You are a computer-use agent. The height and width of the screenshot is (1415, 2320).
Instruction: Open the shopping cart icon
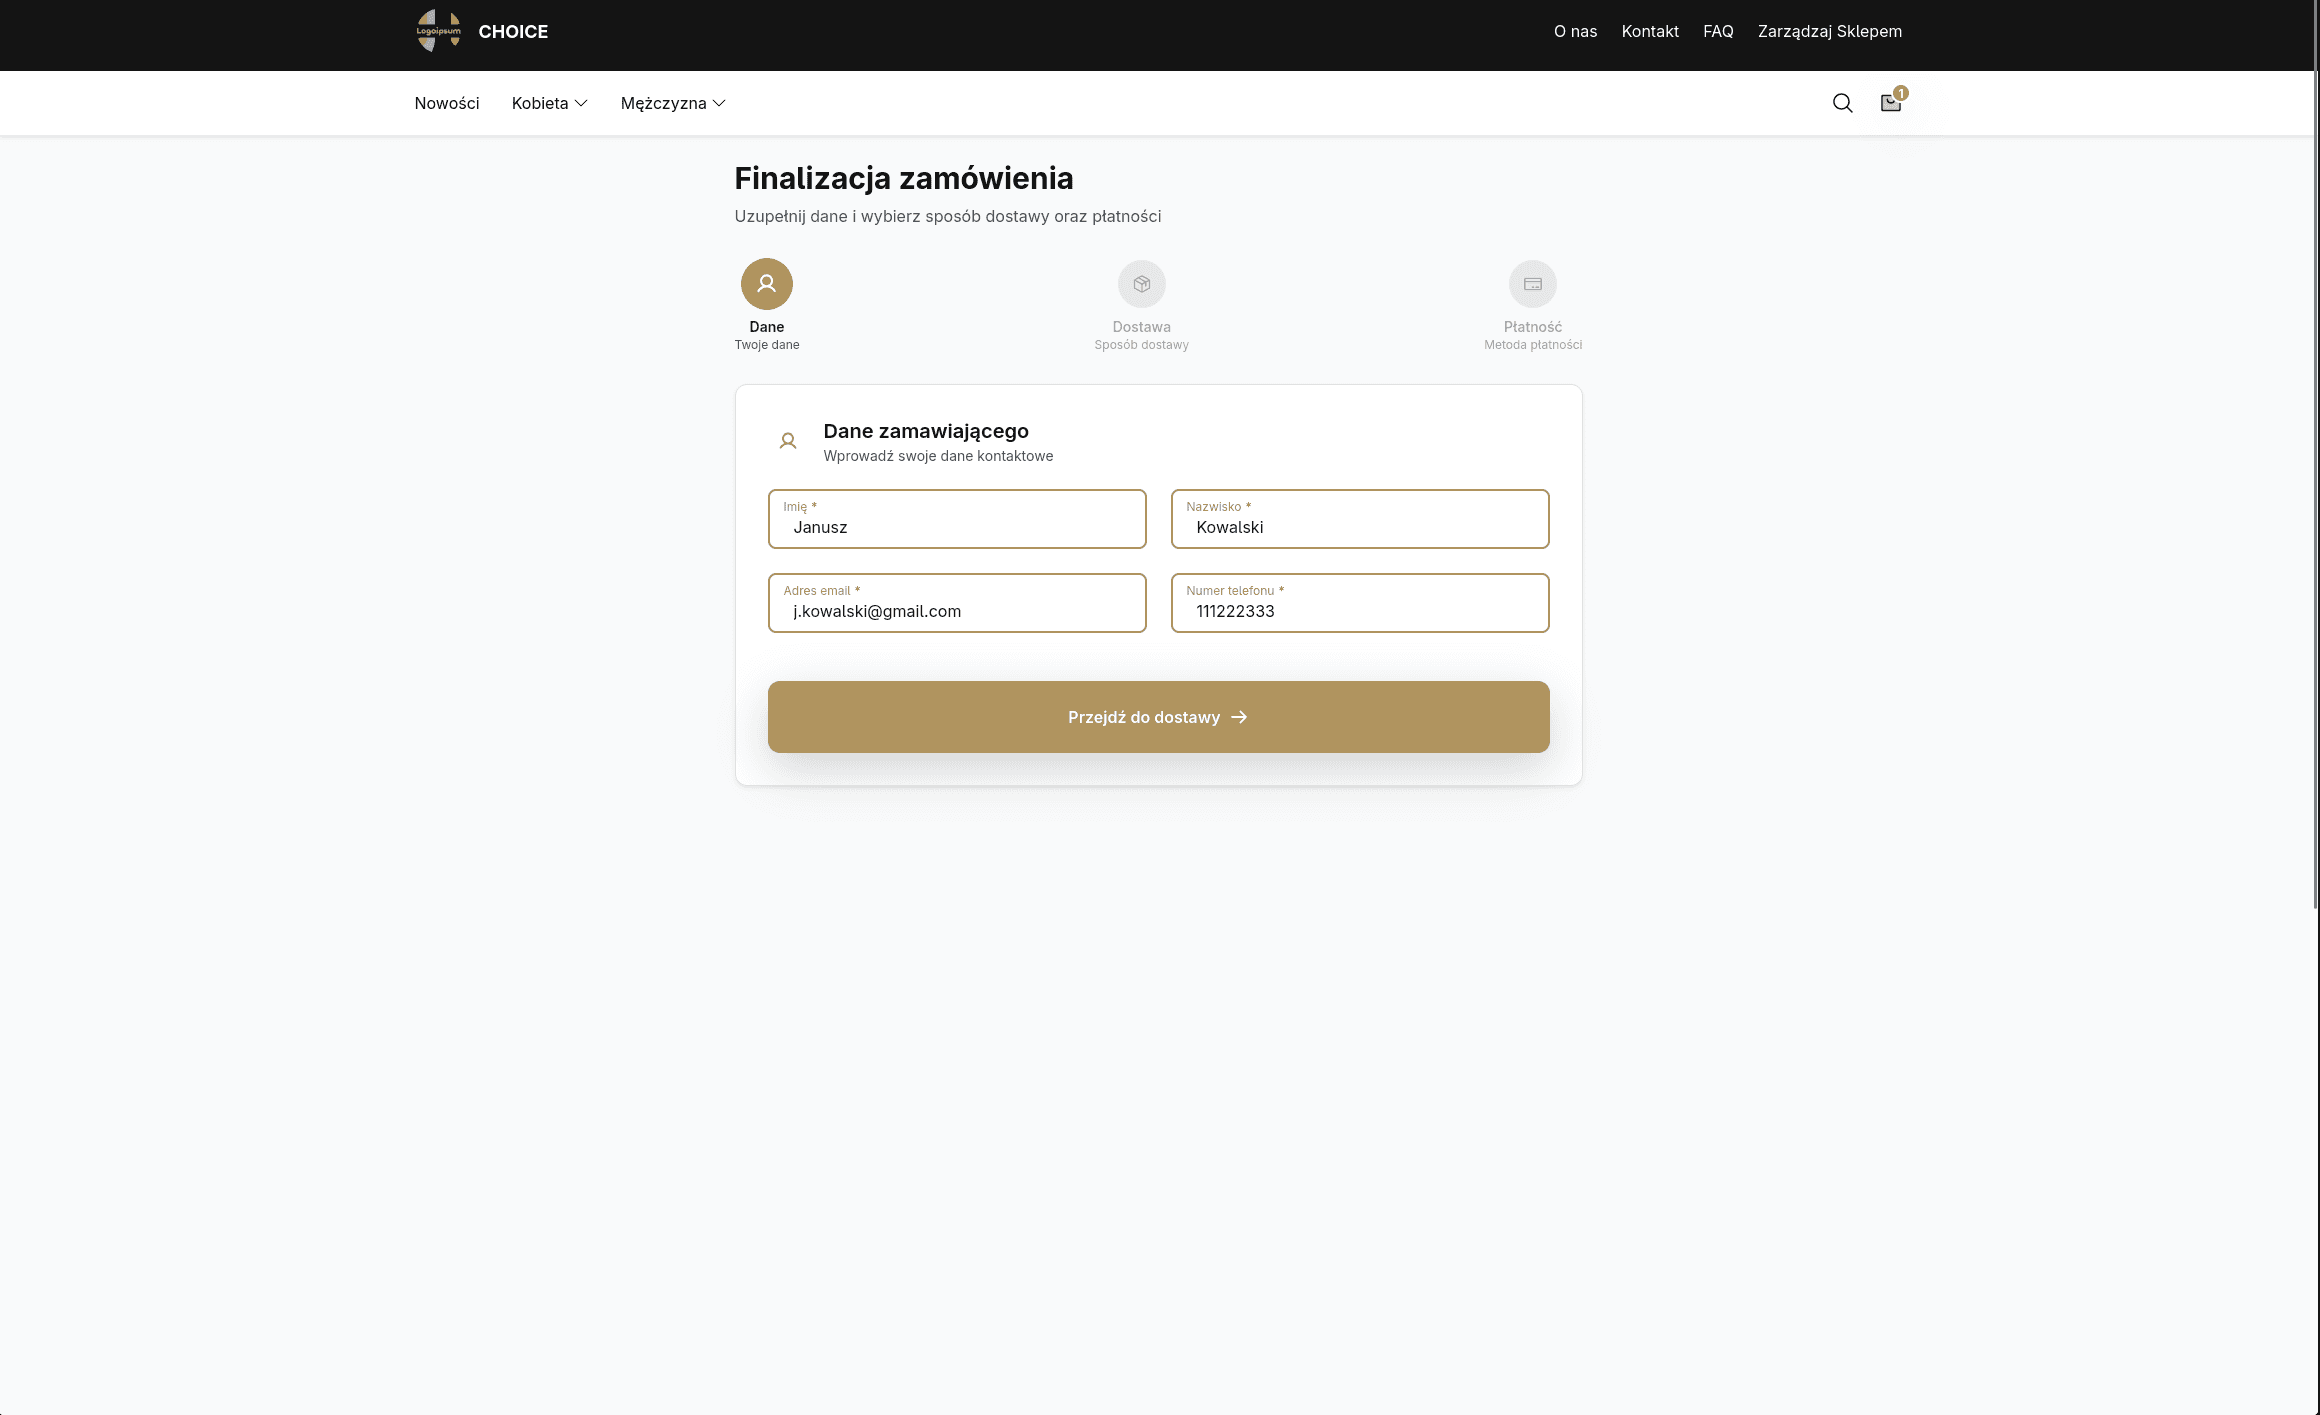[x=1890, y=103]
